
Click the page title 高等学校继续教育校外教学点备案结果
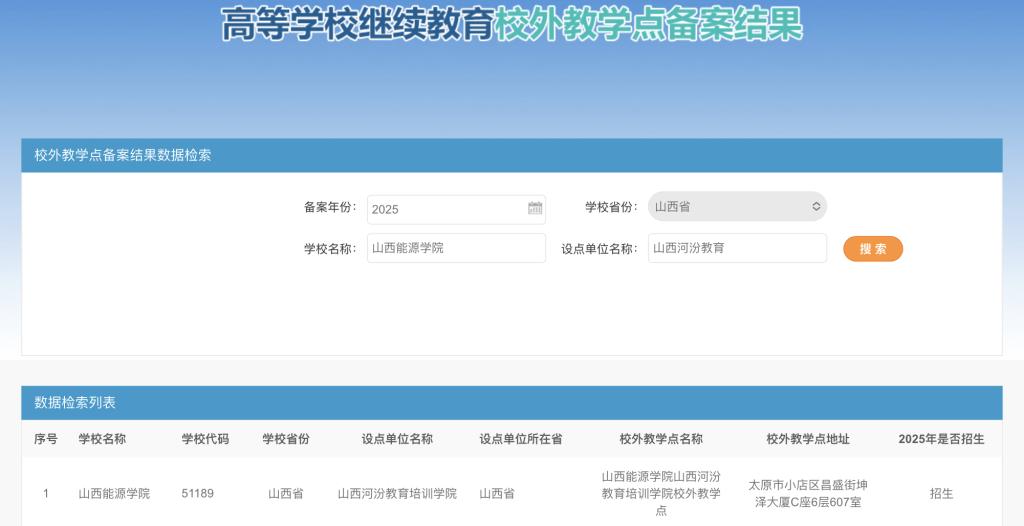511,24
